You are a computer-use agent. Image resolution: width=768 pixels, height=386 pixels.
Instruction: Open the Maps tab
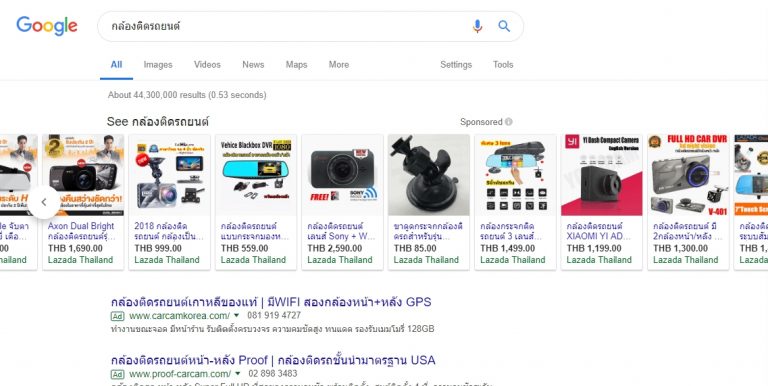coord(296,65)
